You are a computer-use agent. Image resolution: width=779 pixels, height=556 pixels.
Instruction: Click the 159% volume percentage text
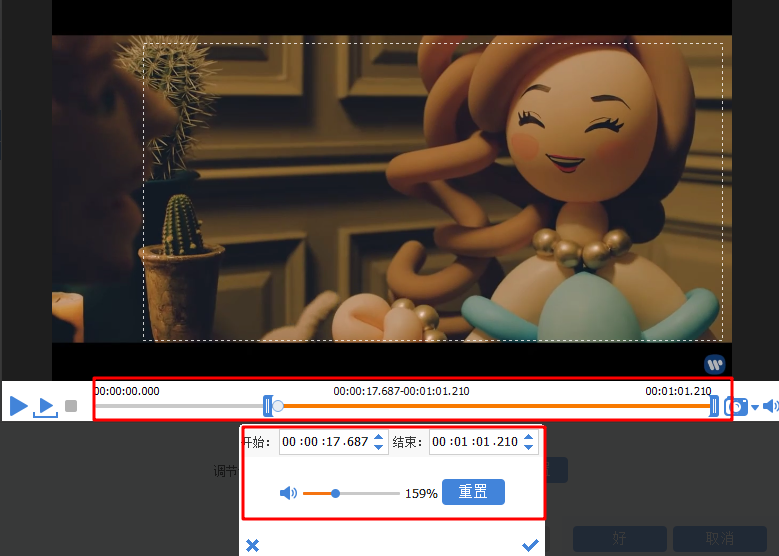421,493
